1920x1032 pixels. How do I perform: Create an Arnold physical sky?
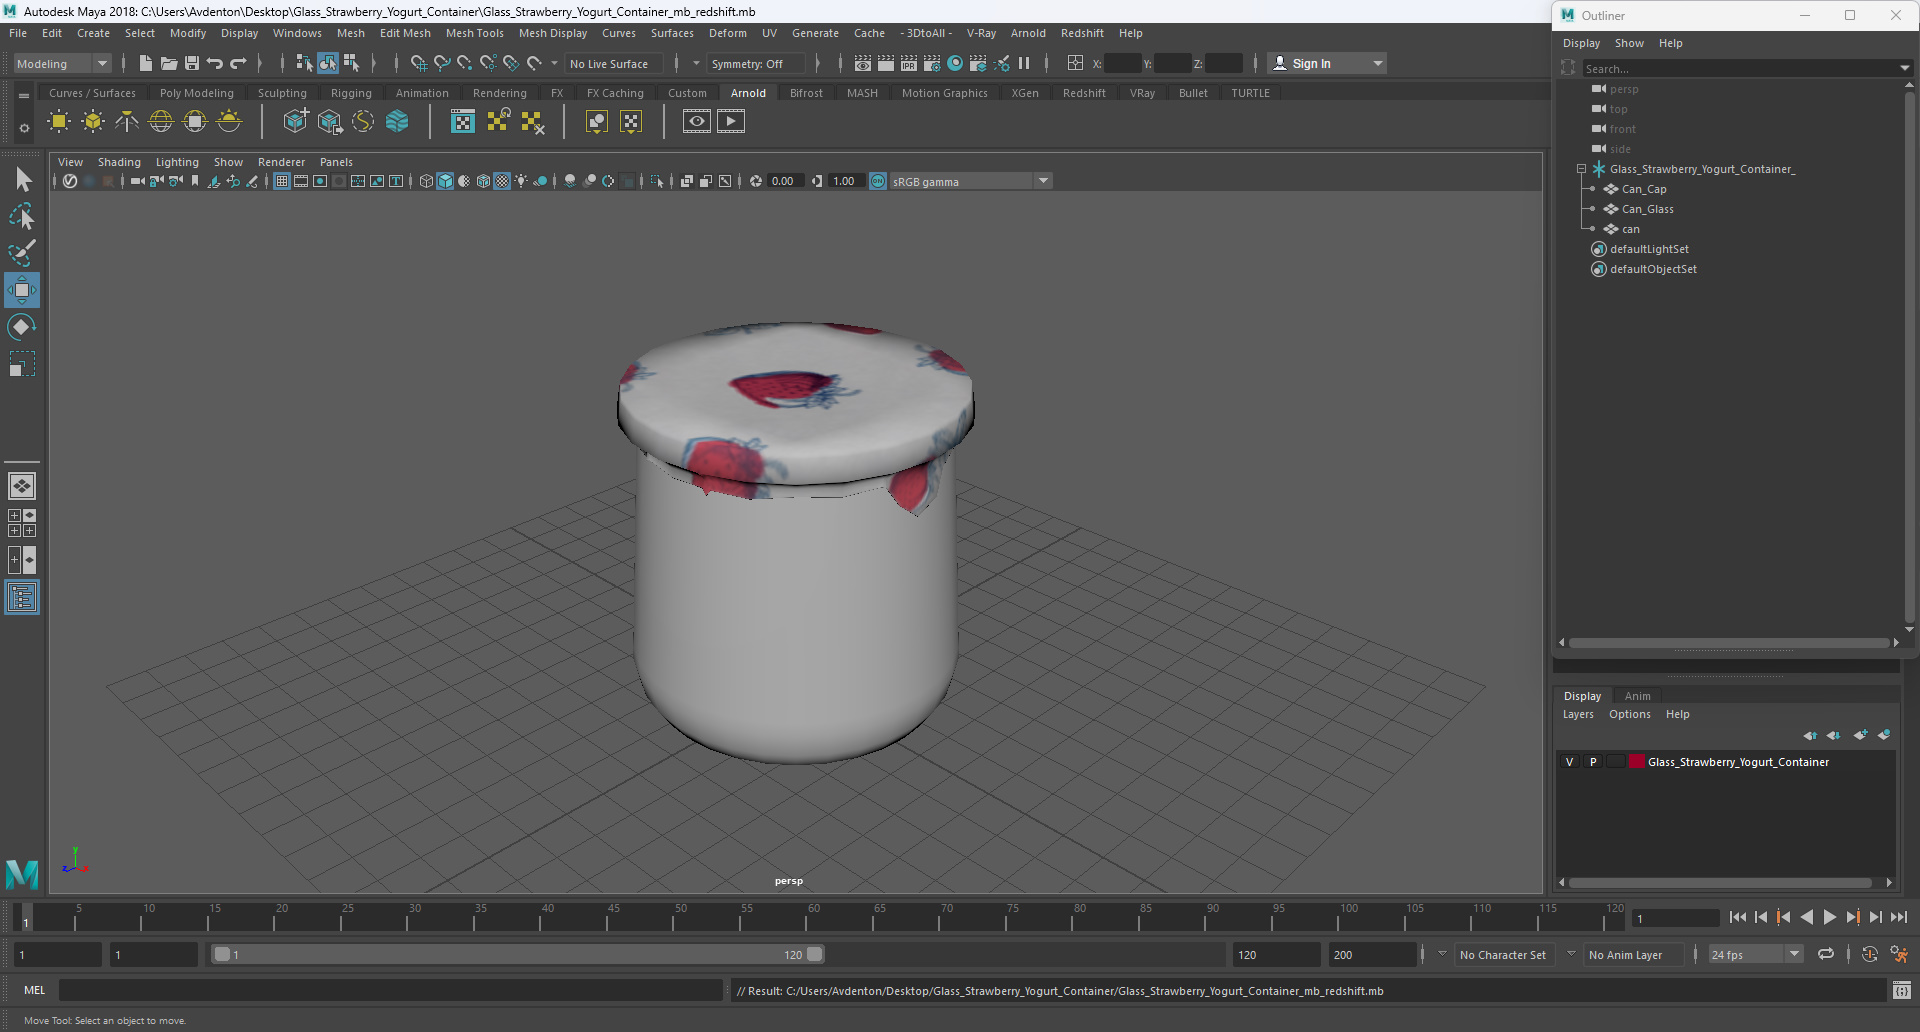click(x=229, y=122)
